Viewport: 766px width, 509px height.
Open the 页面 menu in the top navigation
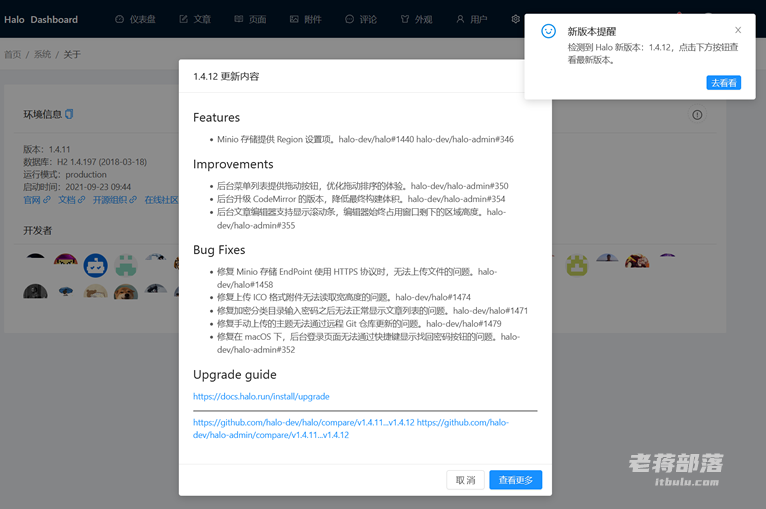click(250, 19)
